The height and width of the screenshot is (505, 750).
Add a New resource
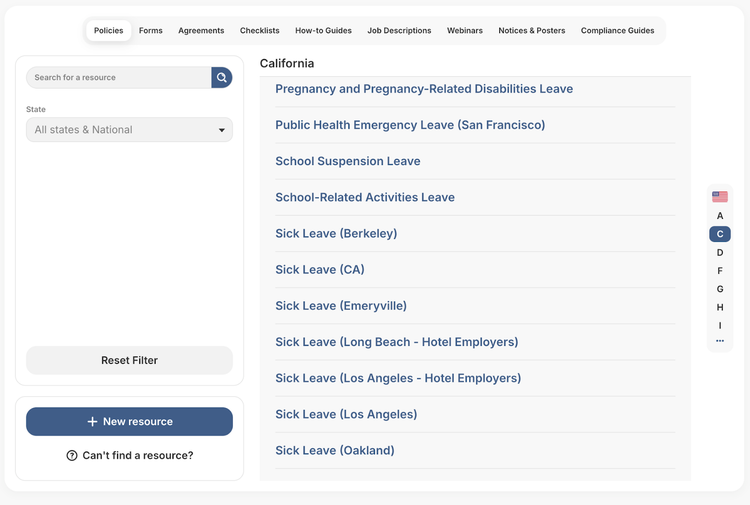pyautogui.click(x=129, y=421)
